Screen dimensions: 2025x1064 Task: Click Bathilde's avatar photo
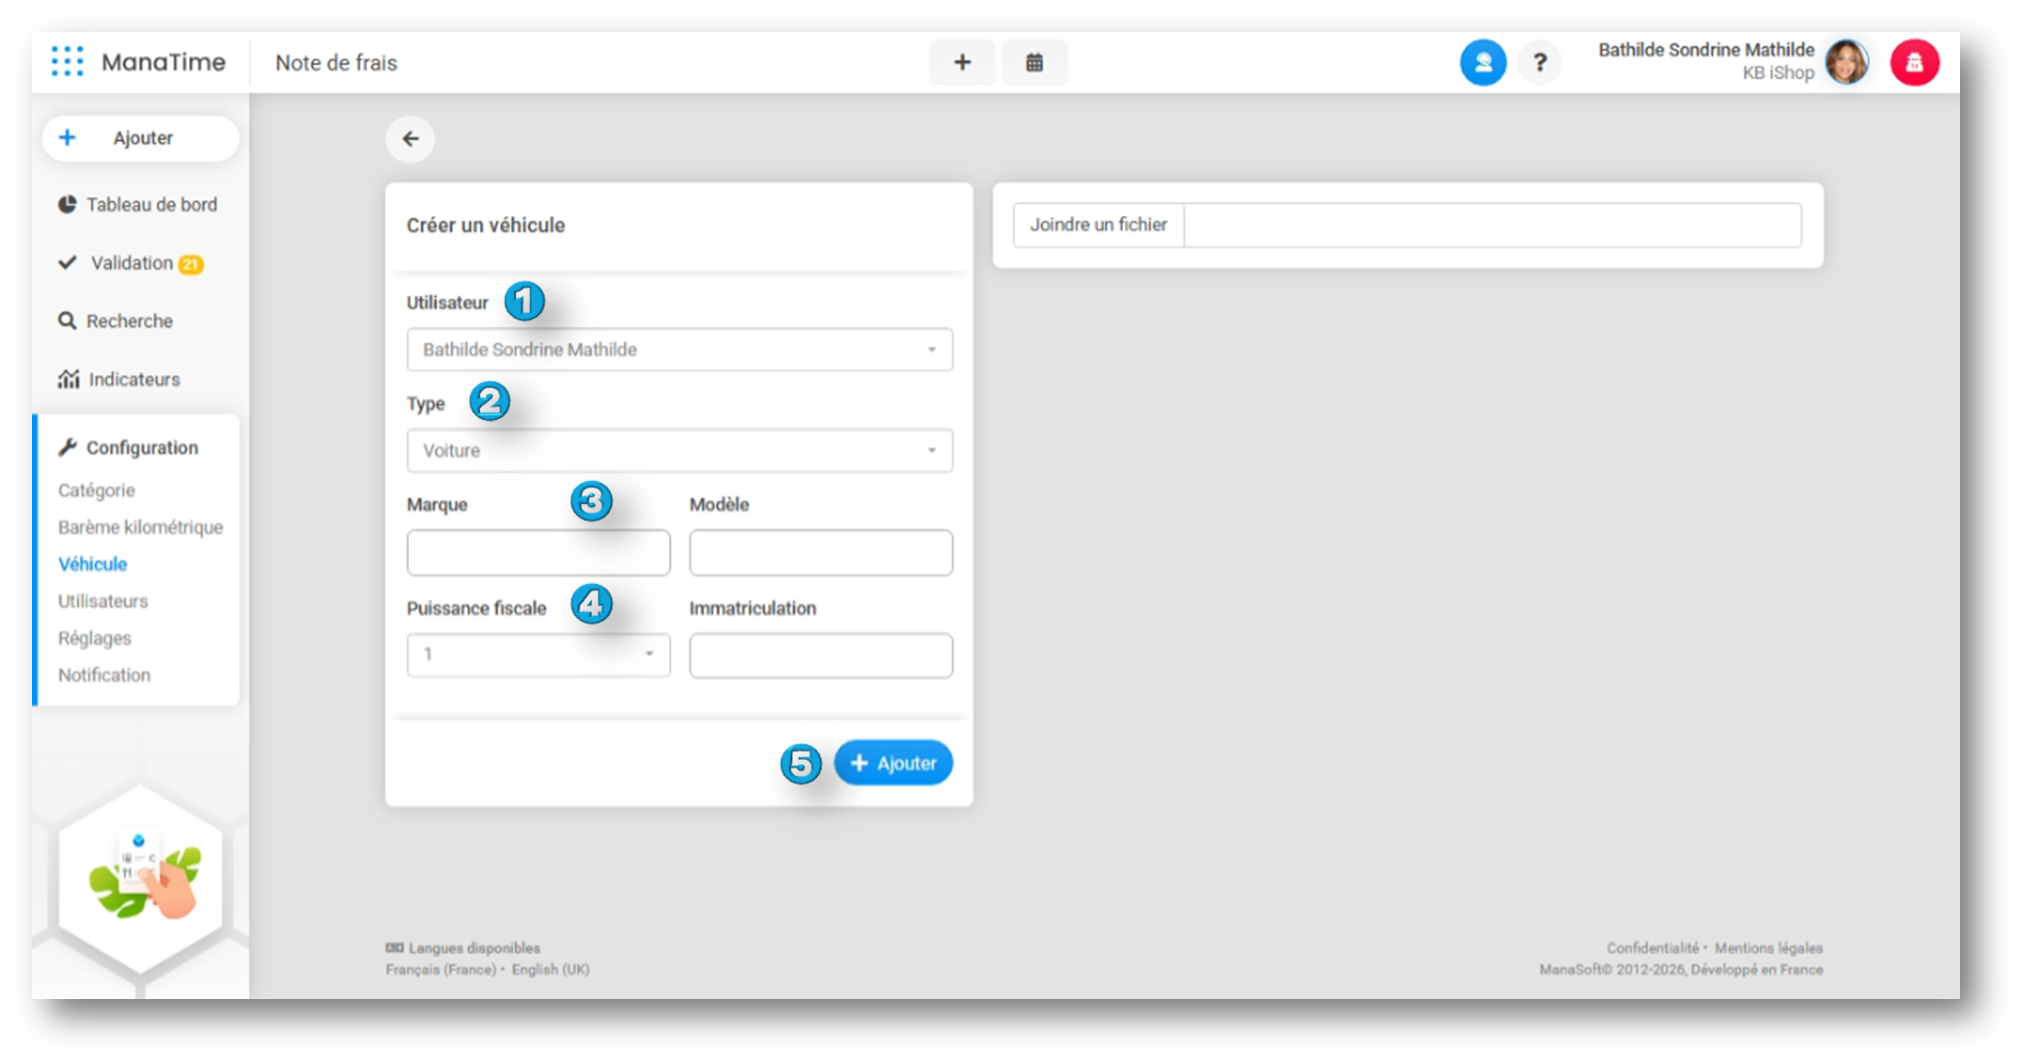[1846, 63]
